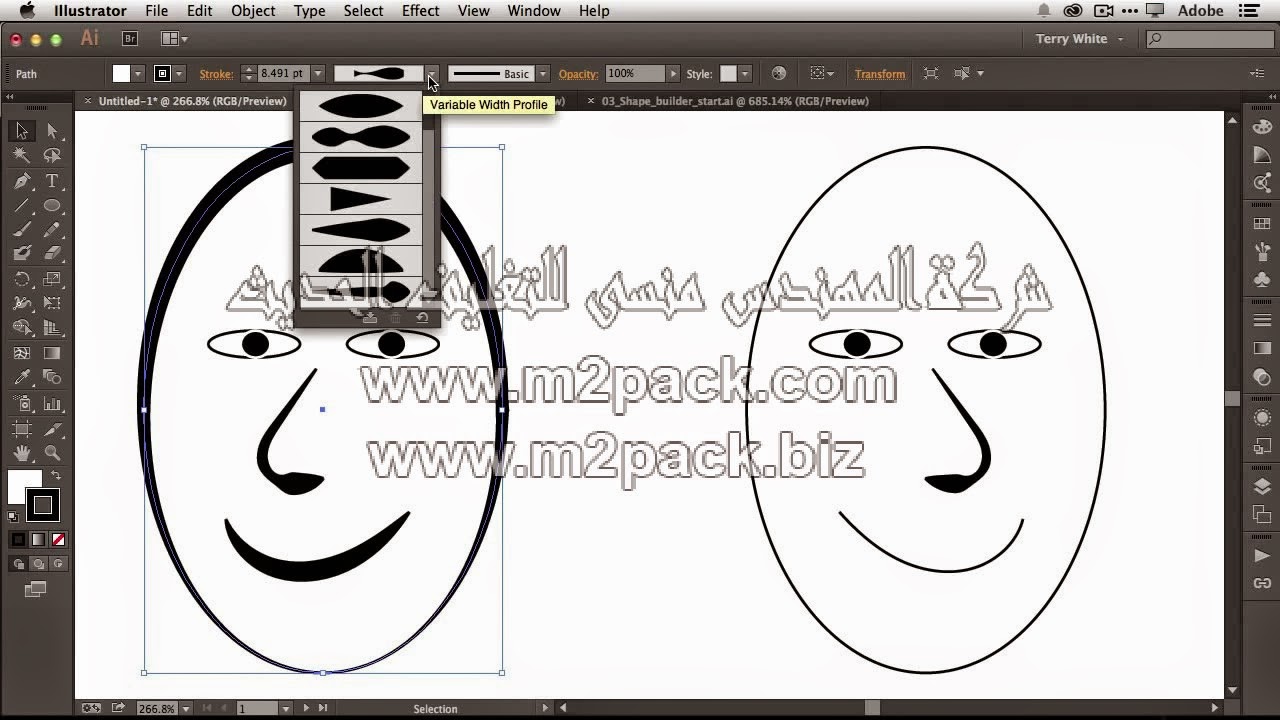Click the Stroke panel link

(x=216, y=74)
